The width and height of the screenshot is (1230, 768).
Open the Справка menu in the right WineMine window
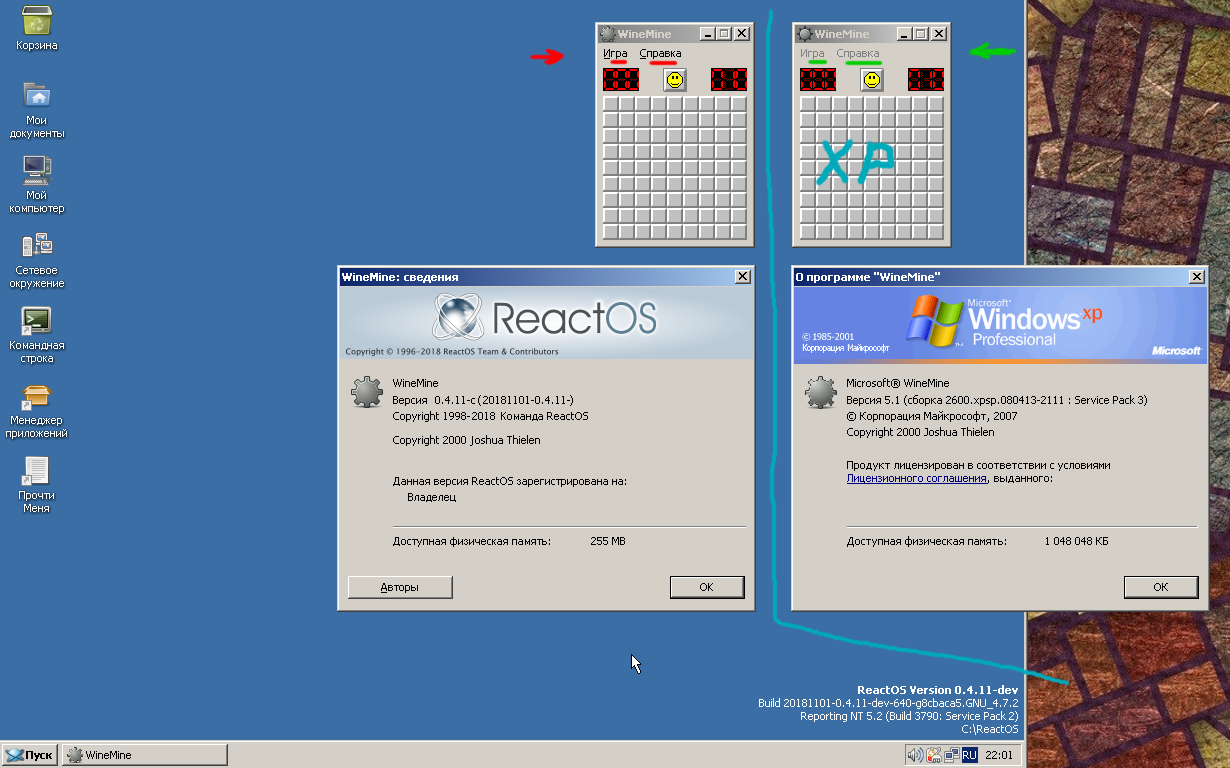(x=857, y=54)
